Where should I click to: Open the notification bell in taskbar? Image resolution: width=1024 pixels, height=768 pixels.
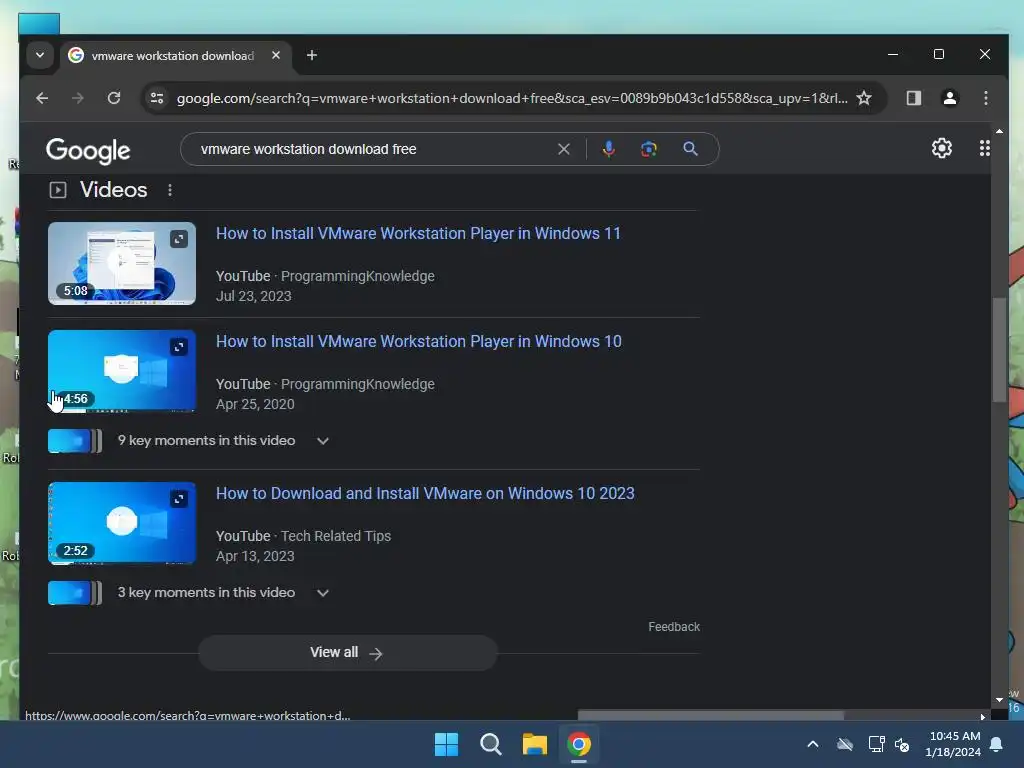point(996,744)
